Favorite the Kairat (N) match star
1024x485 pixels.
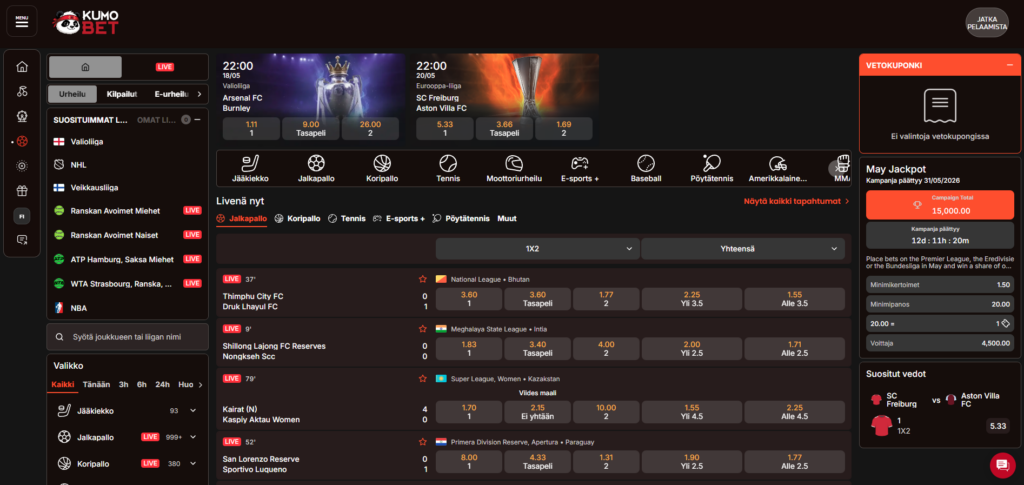423,378
